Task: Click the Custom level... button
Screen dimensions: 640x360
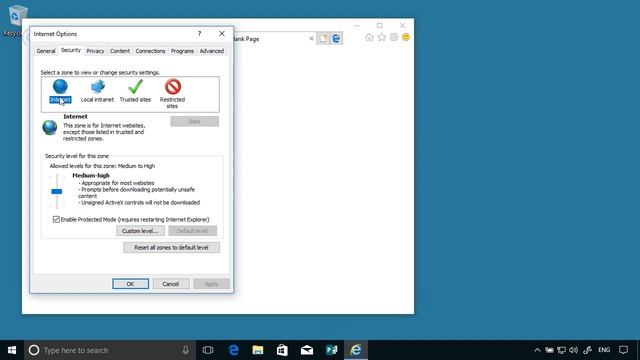Action: pyautogui.click(x=140, y=231)
